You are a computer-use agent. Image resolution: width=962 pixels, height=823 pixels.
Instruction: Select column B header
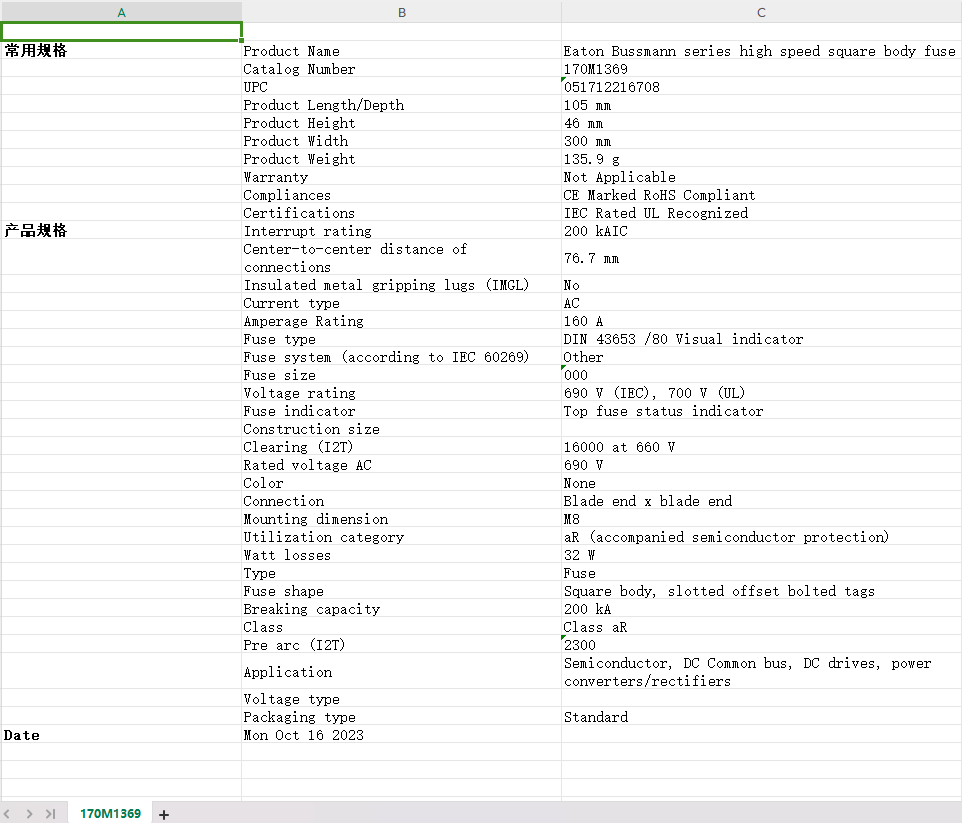coord(401,12)
